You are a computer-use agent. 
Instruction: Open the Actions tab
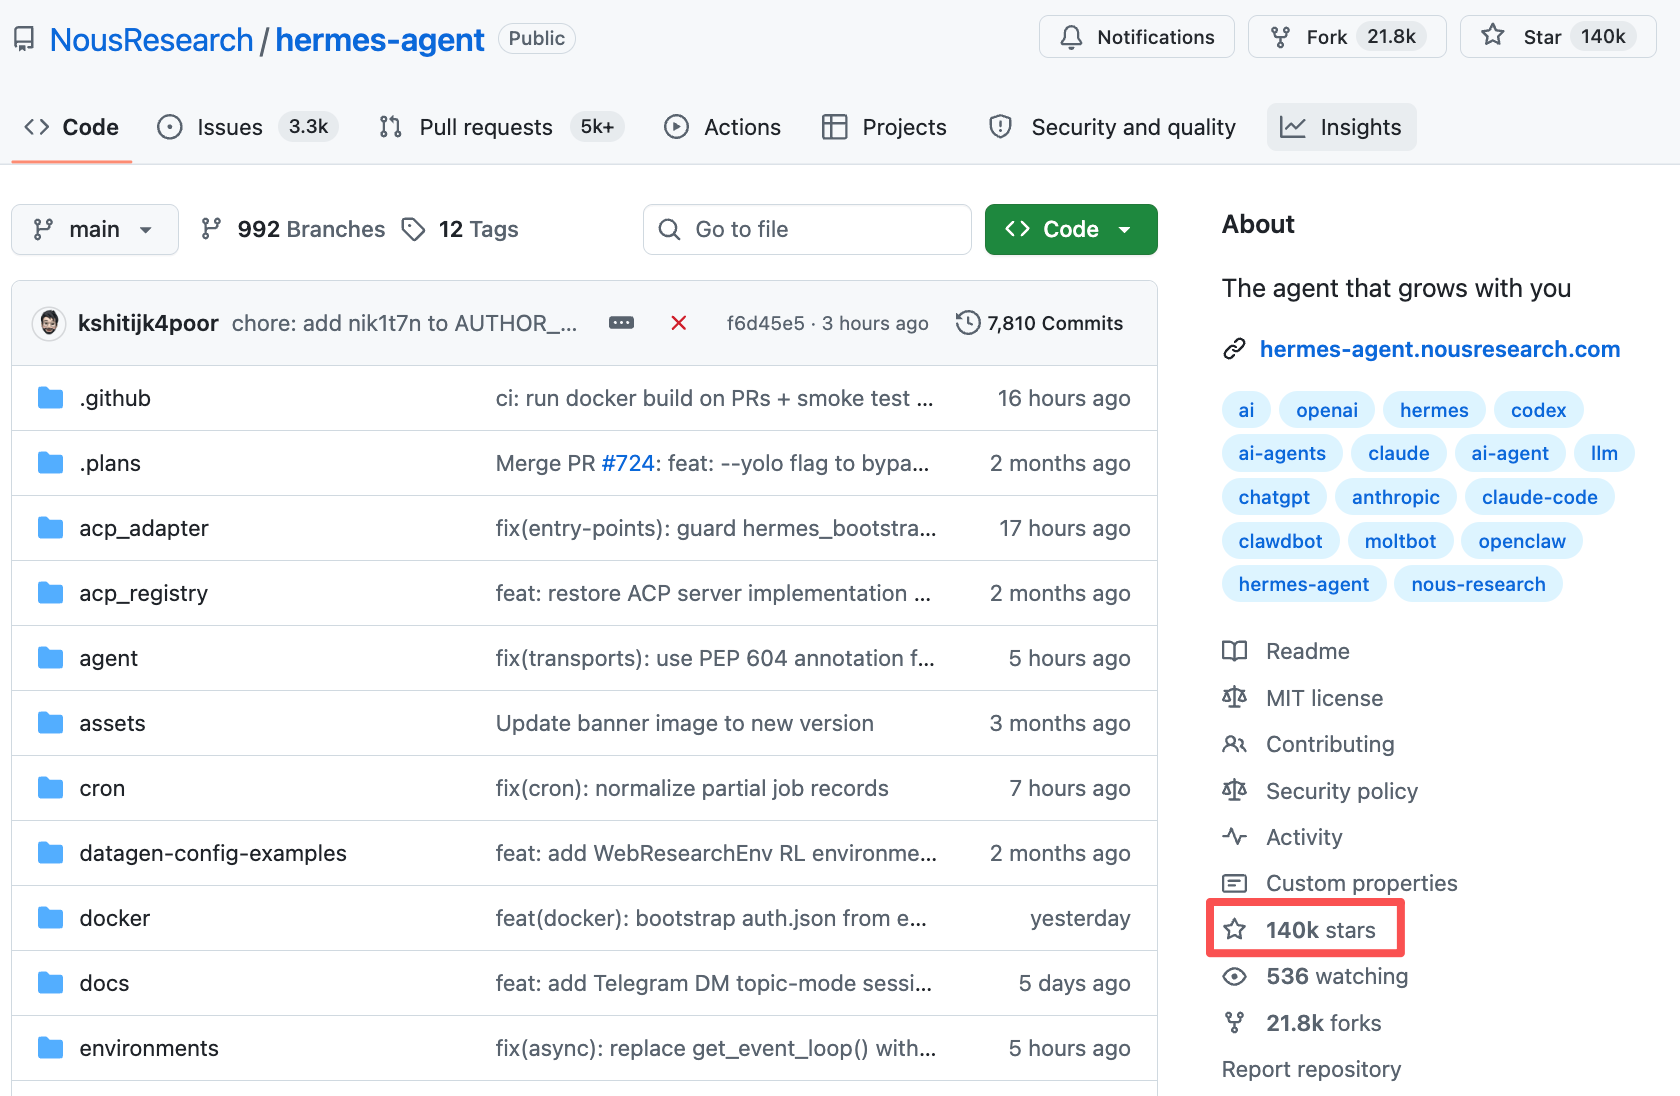722,127
